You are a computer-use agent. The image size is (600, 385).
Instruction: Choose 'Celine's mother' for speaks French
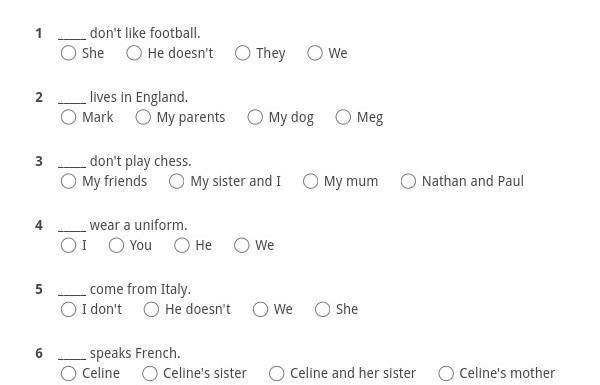pyautogui.click(x=446, y=373)
